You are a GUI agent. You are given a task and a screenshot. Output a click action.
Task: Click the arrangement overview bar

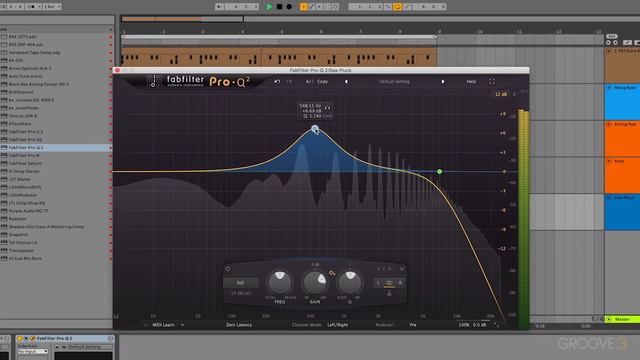(x=380, y=19)
